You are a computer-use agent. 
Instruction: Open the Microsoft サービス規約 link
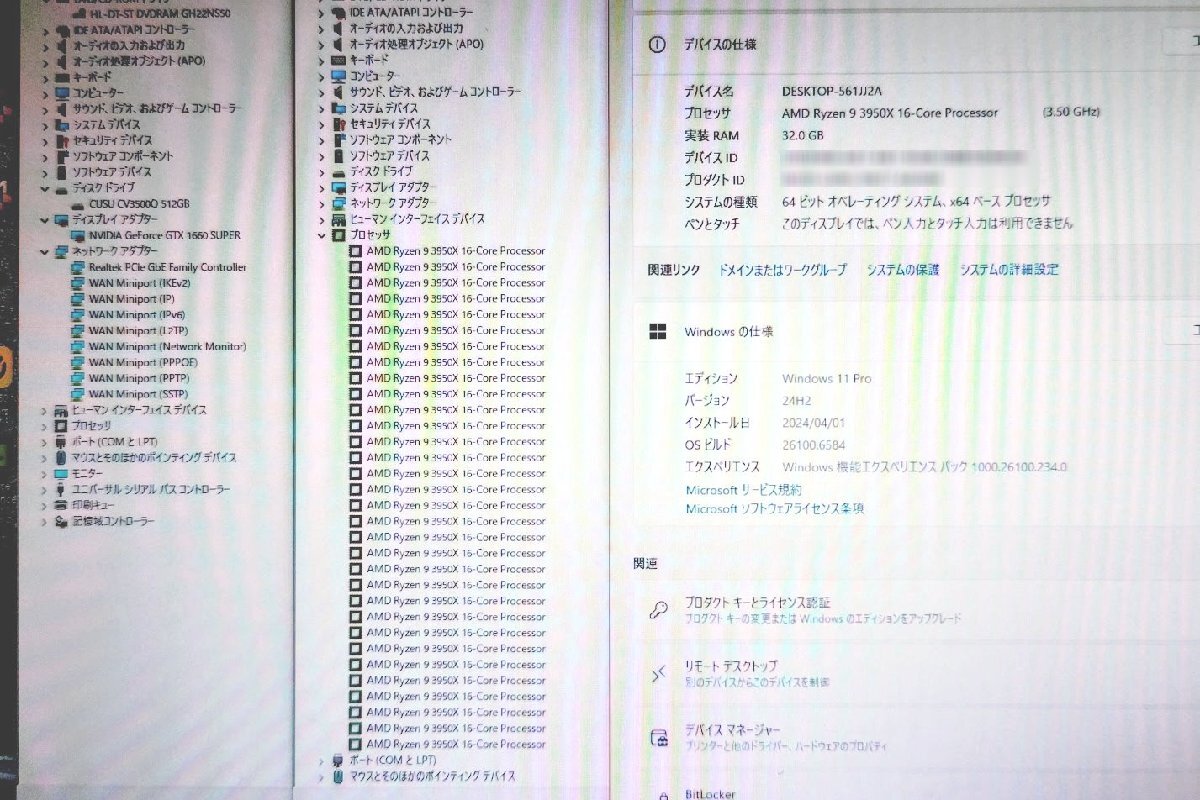coord(743,490)
